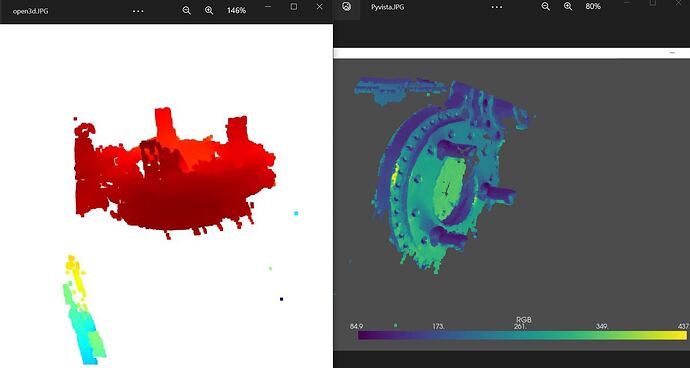Select the Pyvista.JPG title label

pos(387,7)
